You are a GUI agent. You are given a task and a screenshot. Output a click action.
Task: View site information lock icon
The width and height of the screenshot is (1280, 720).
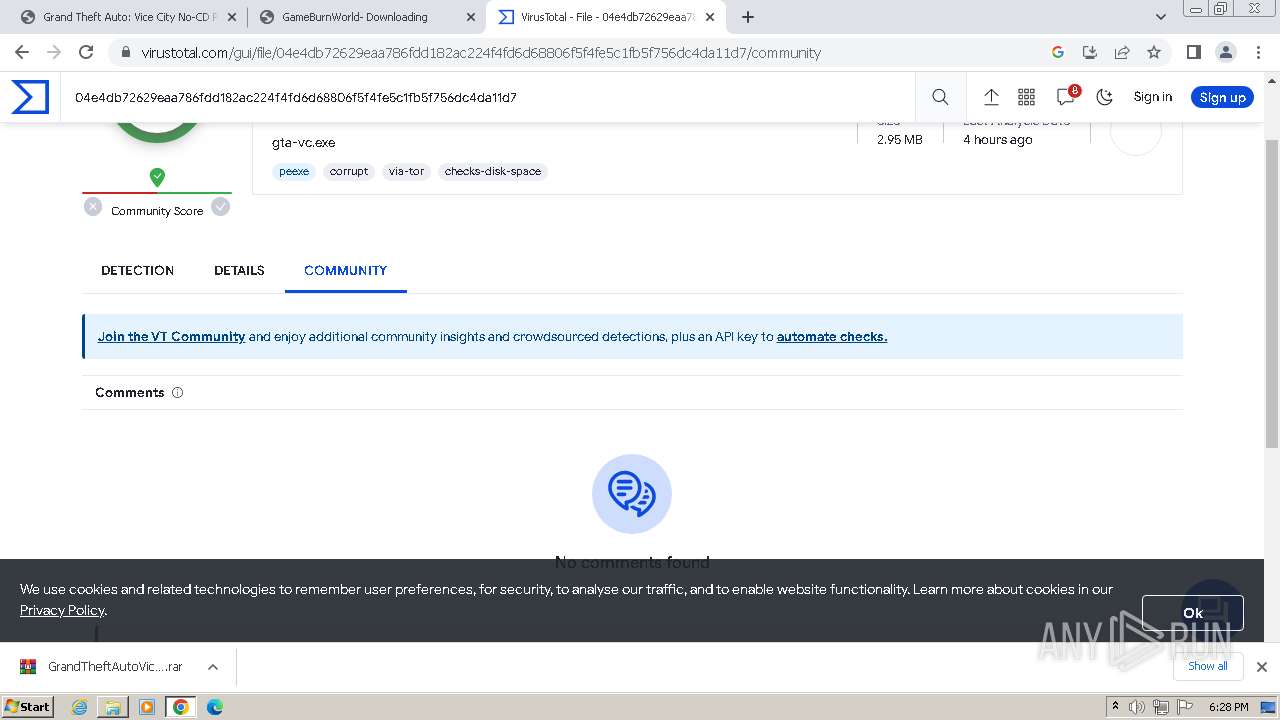[x=124, y=53]
